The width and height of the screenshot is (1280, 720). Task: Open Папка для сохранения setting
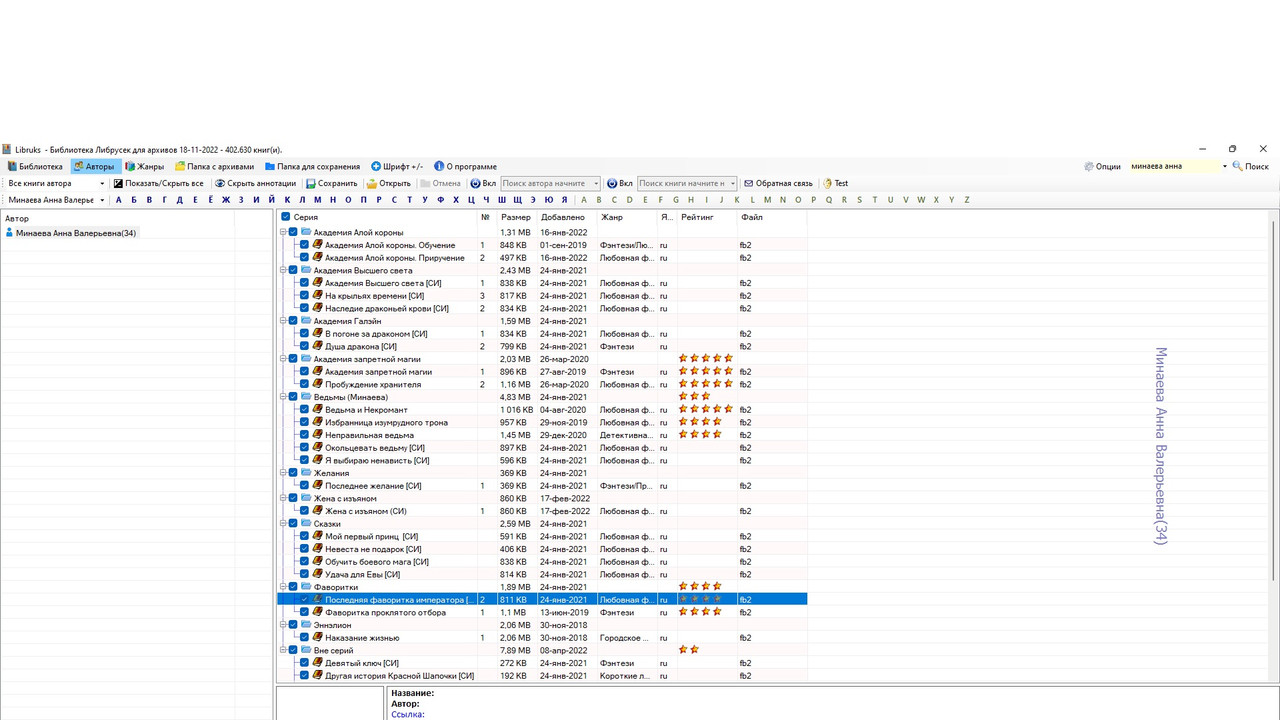click(313, 167)
